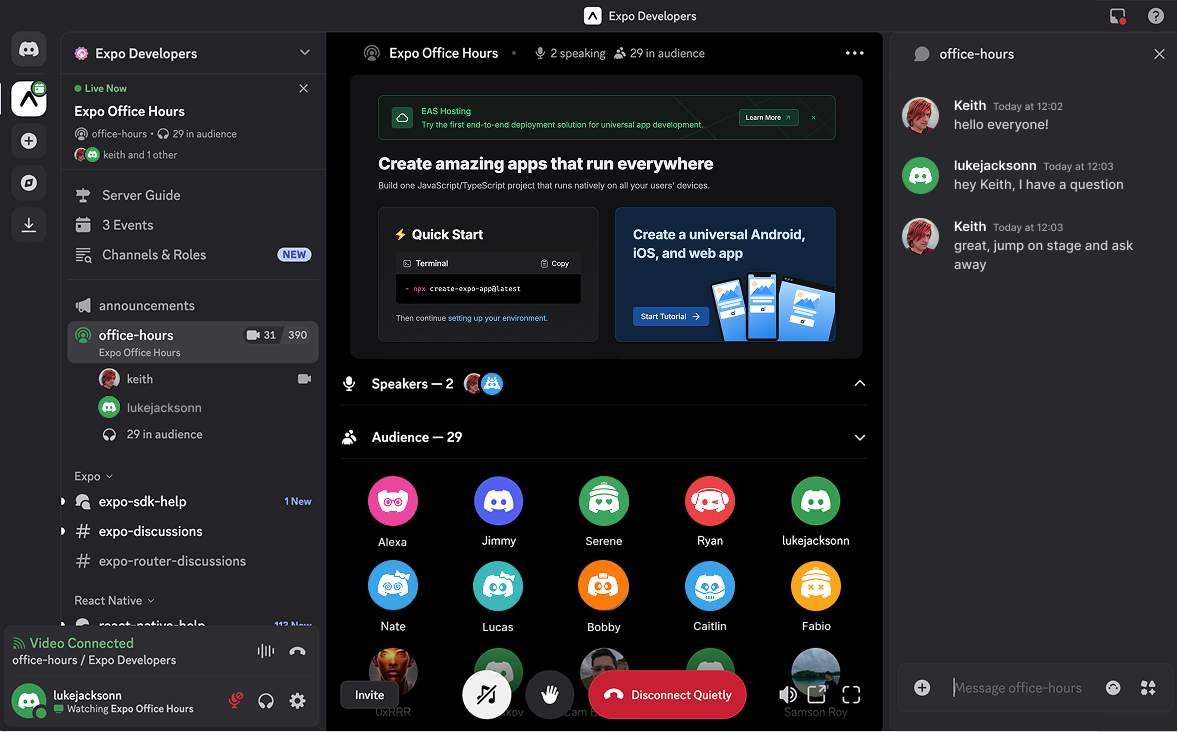Click Start Tutorial button
The width and height of the screenshot is (1178, 732).
(x=670, y=316)
